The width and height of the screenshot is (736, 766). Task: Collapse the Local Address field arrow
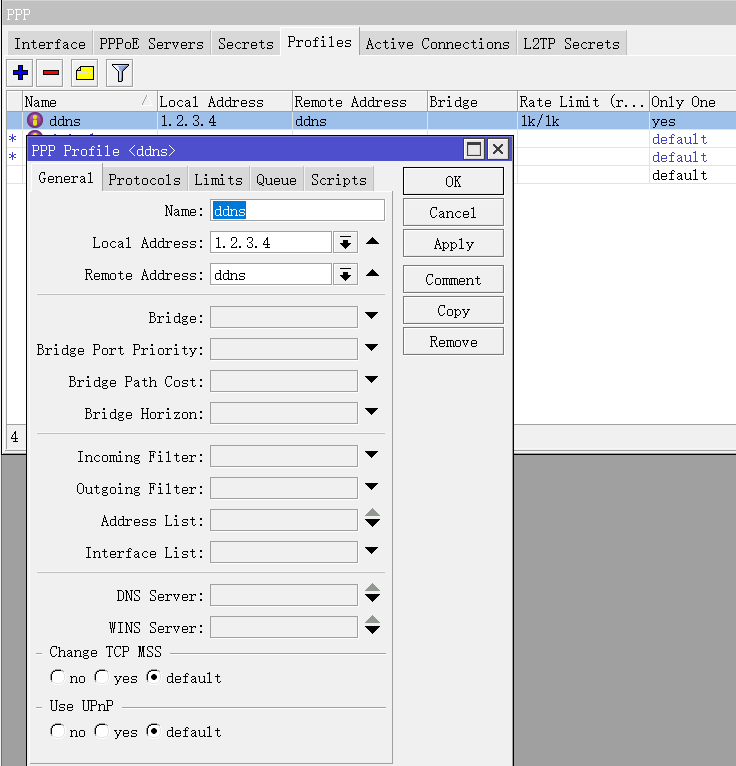click(x=372, y=242)
